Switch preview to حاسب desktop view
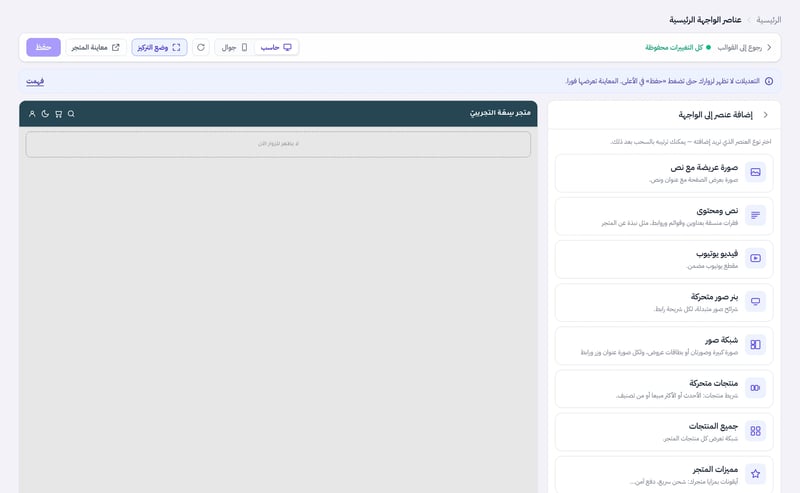800x493 pixels. [276, 47]
